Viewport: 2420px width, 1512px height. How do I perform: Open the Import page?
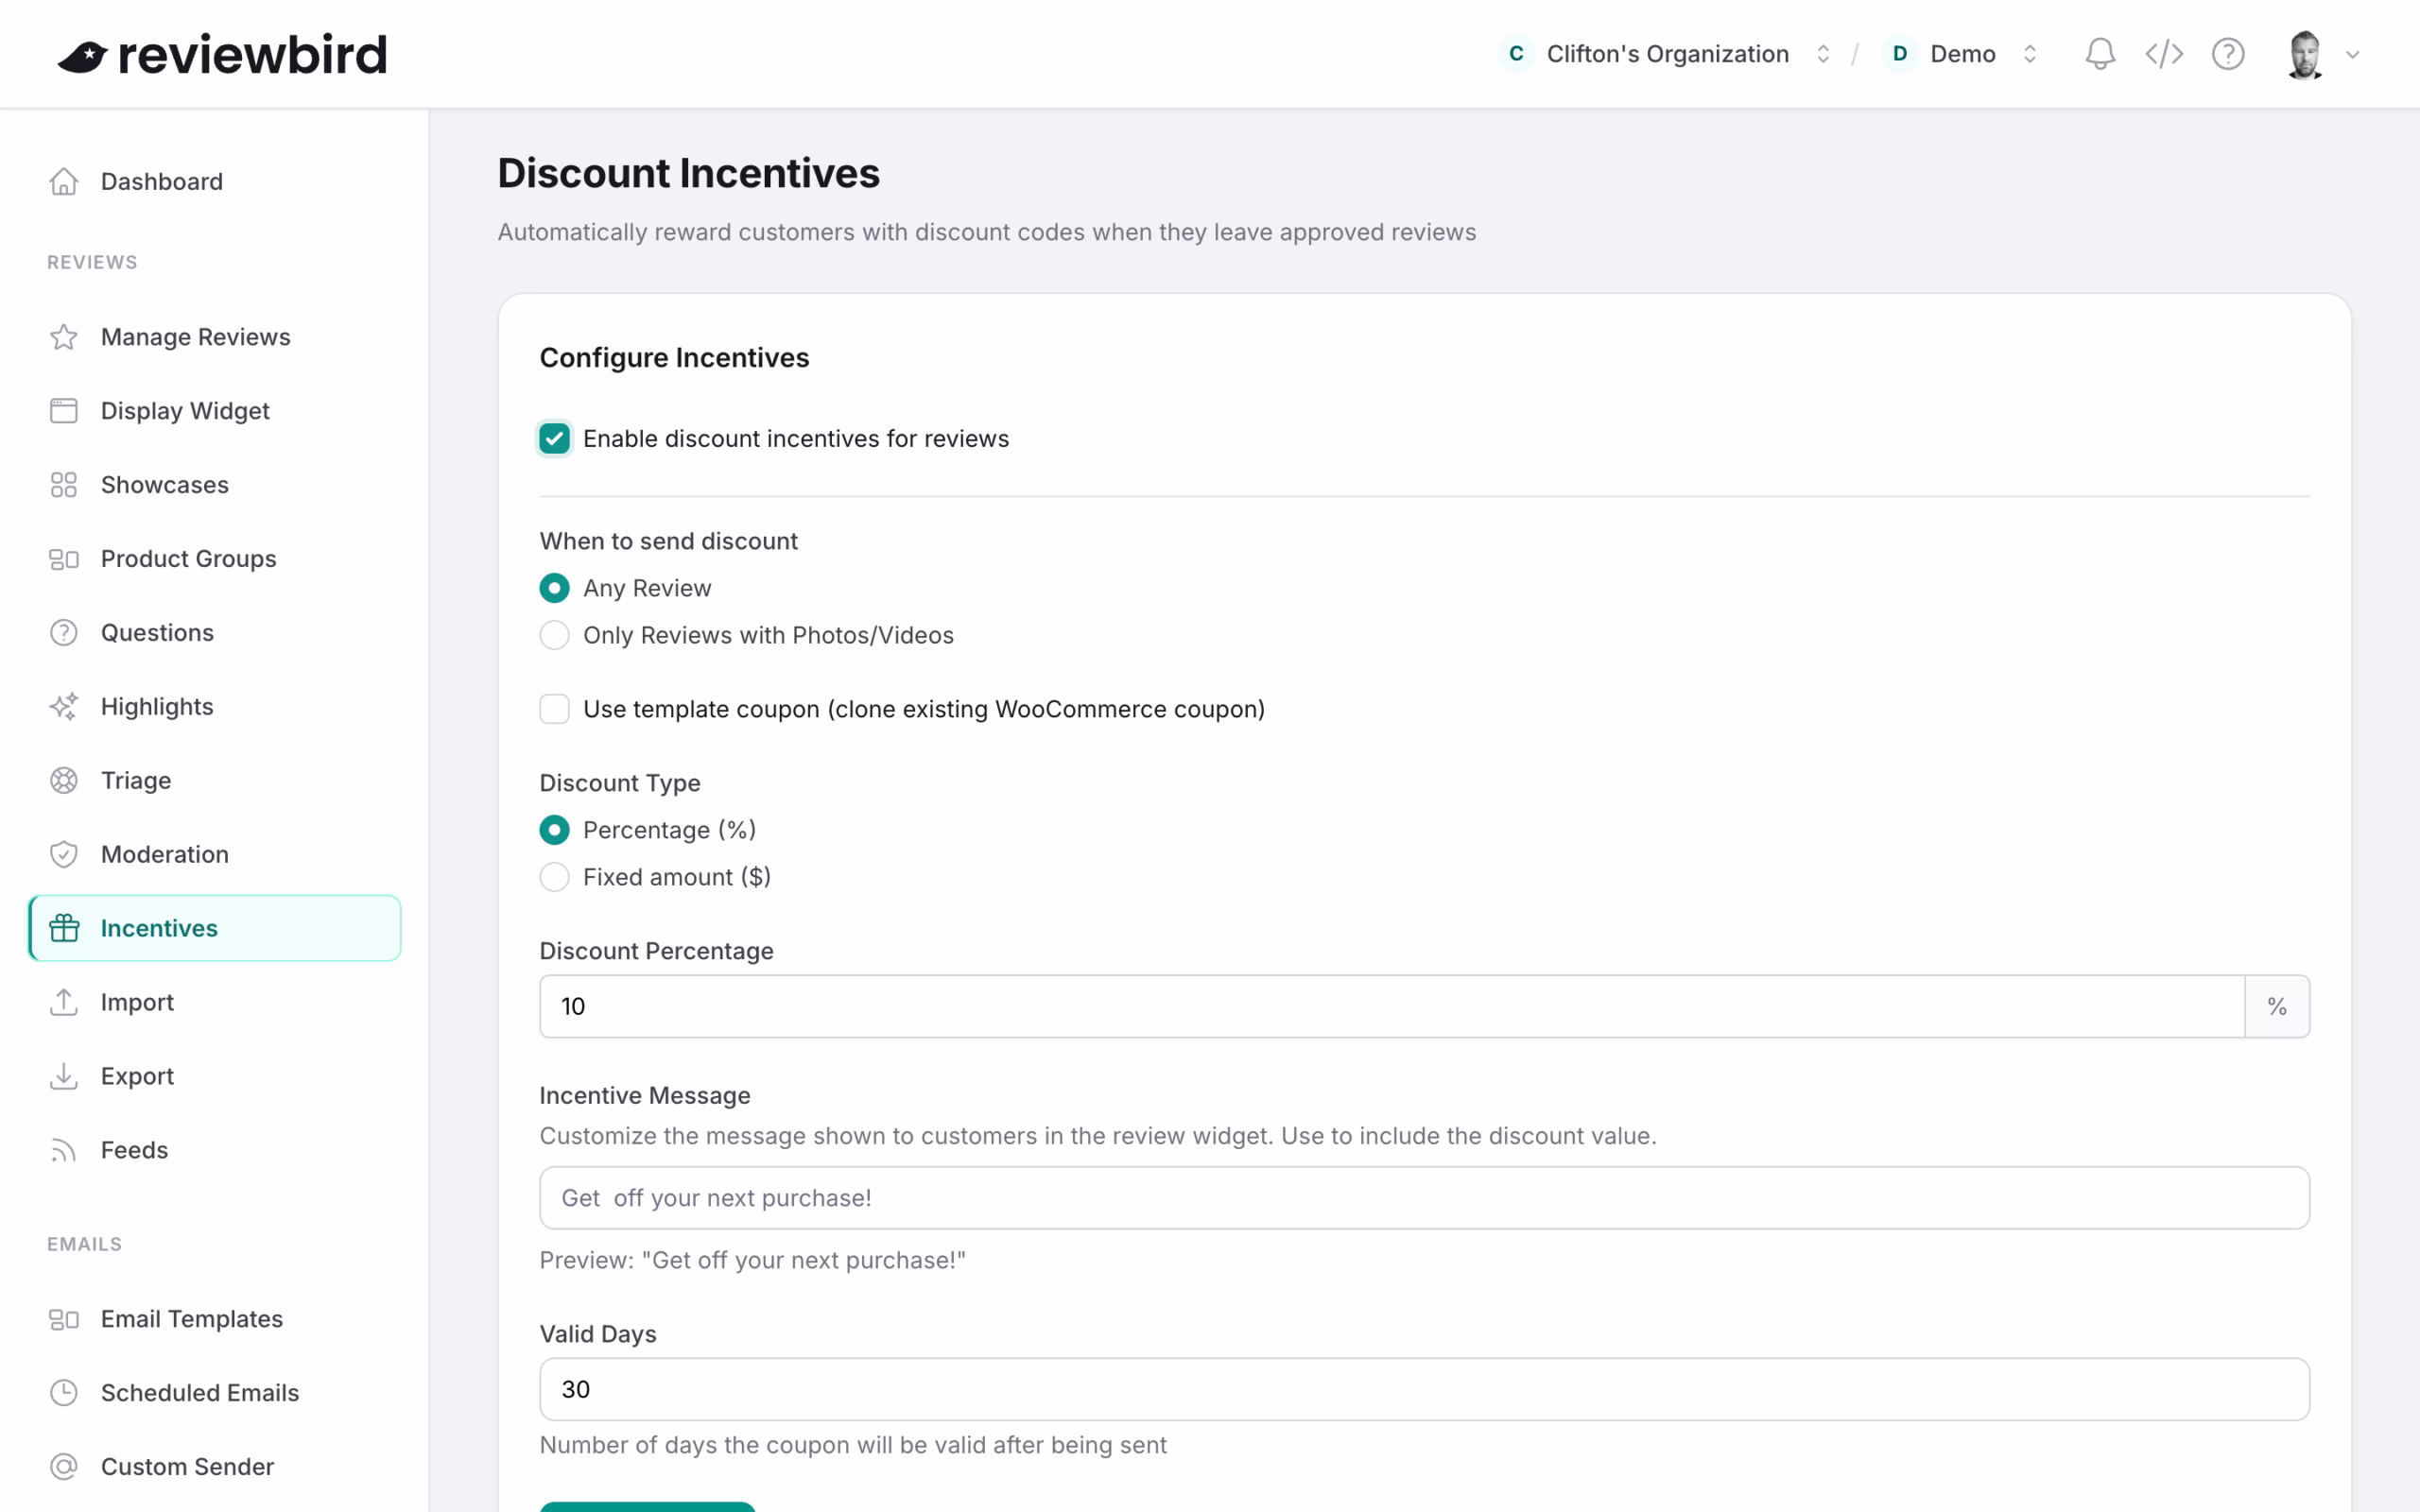(x=214, y=1002)
